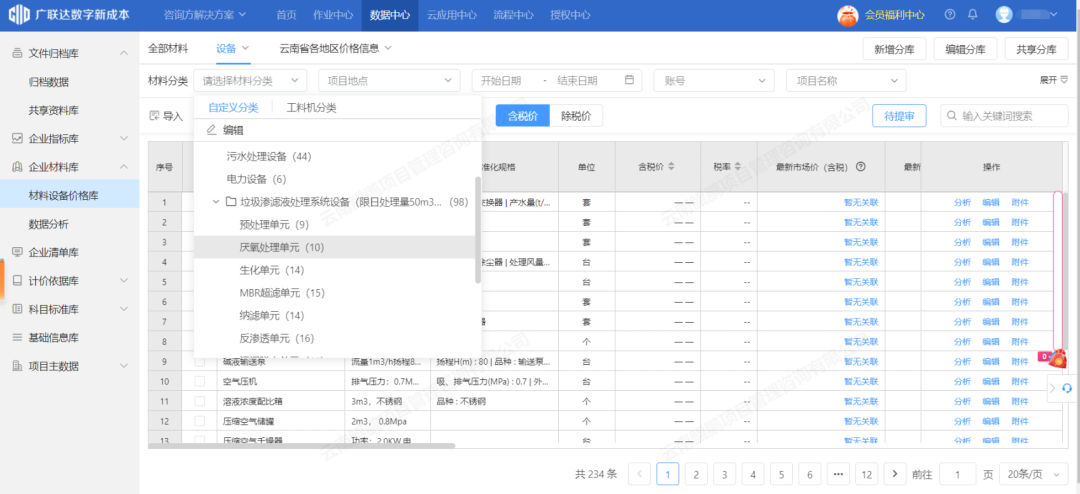Select the checkbox for row 11 溶液浓度配比箱
The height and width of the screenshot is (494, 1080).
[x=199, y=401]
